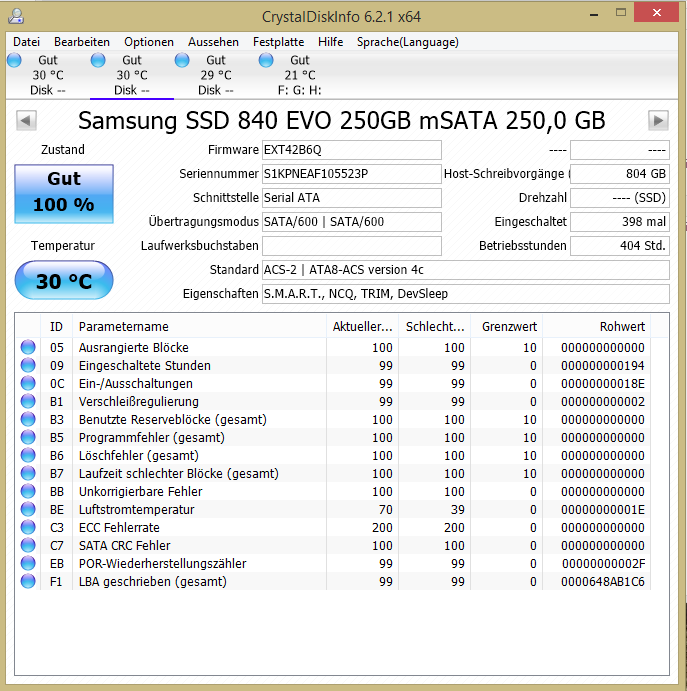The image size is (687, 691).
Task: Click status orb for POR-Wiederherstellungszähler row
Action: pyautogui.click(x=28, y=564)
